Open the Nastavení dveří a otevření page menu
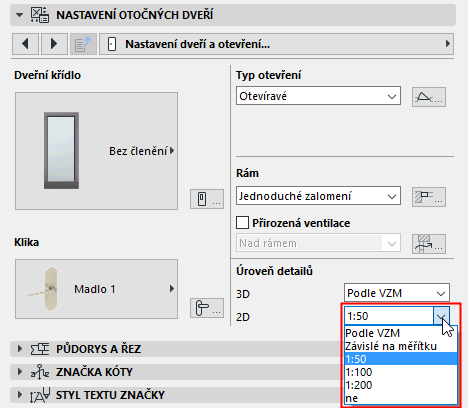Image resolution: width=468 pixels, height=408 pixels. [277, 44]
